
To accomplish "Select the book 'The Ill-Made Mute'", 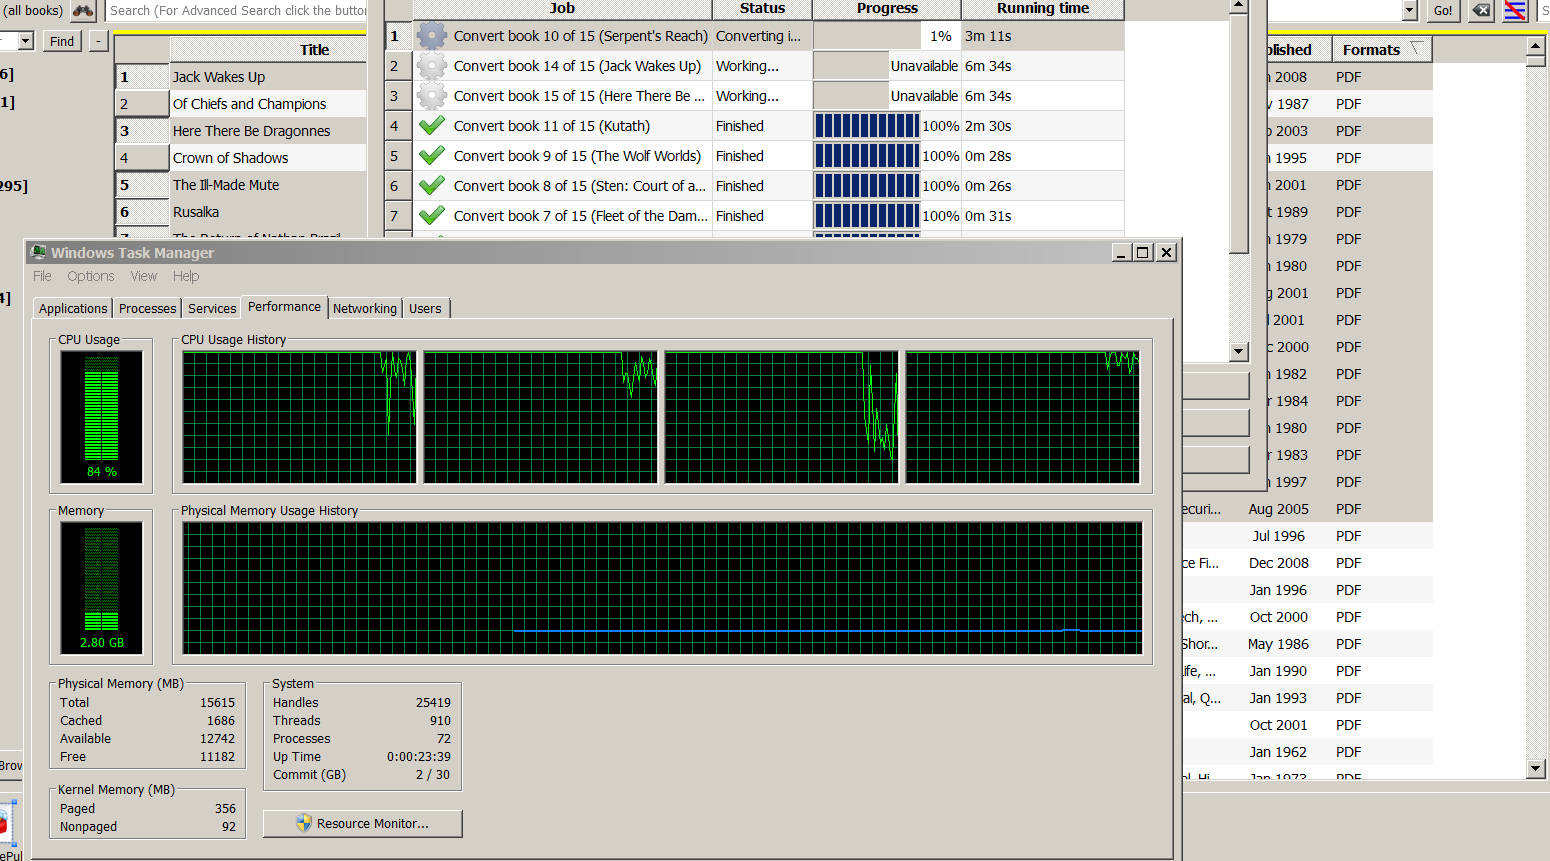I will tap(226, 185).
